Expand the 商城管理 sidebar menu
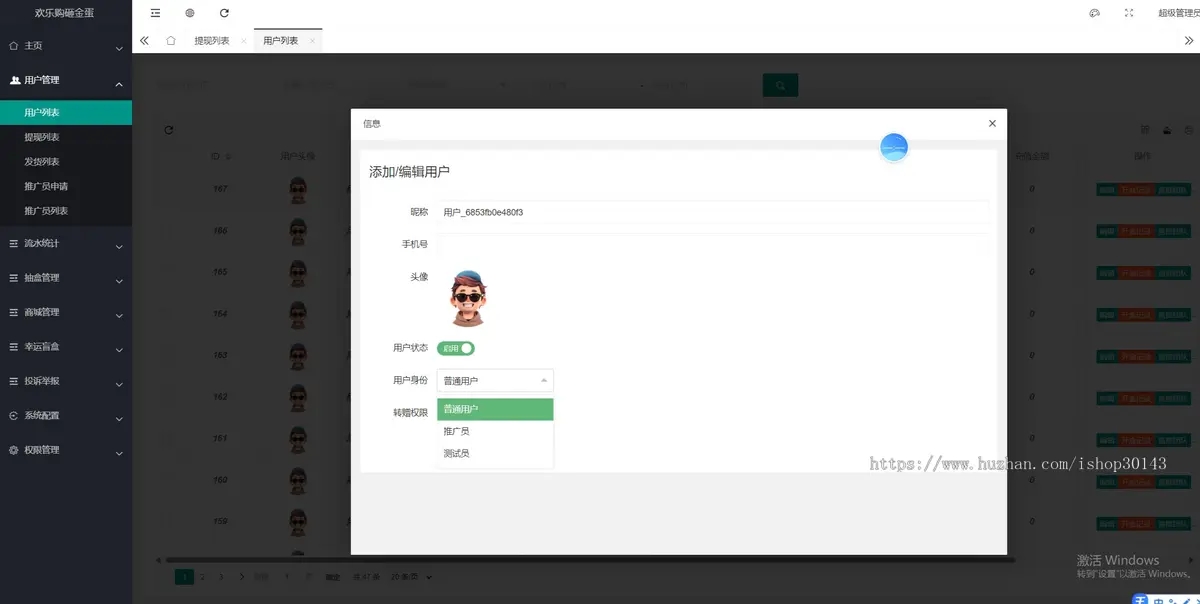Viewport: 1200px width, 604px height. 66,312
